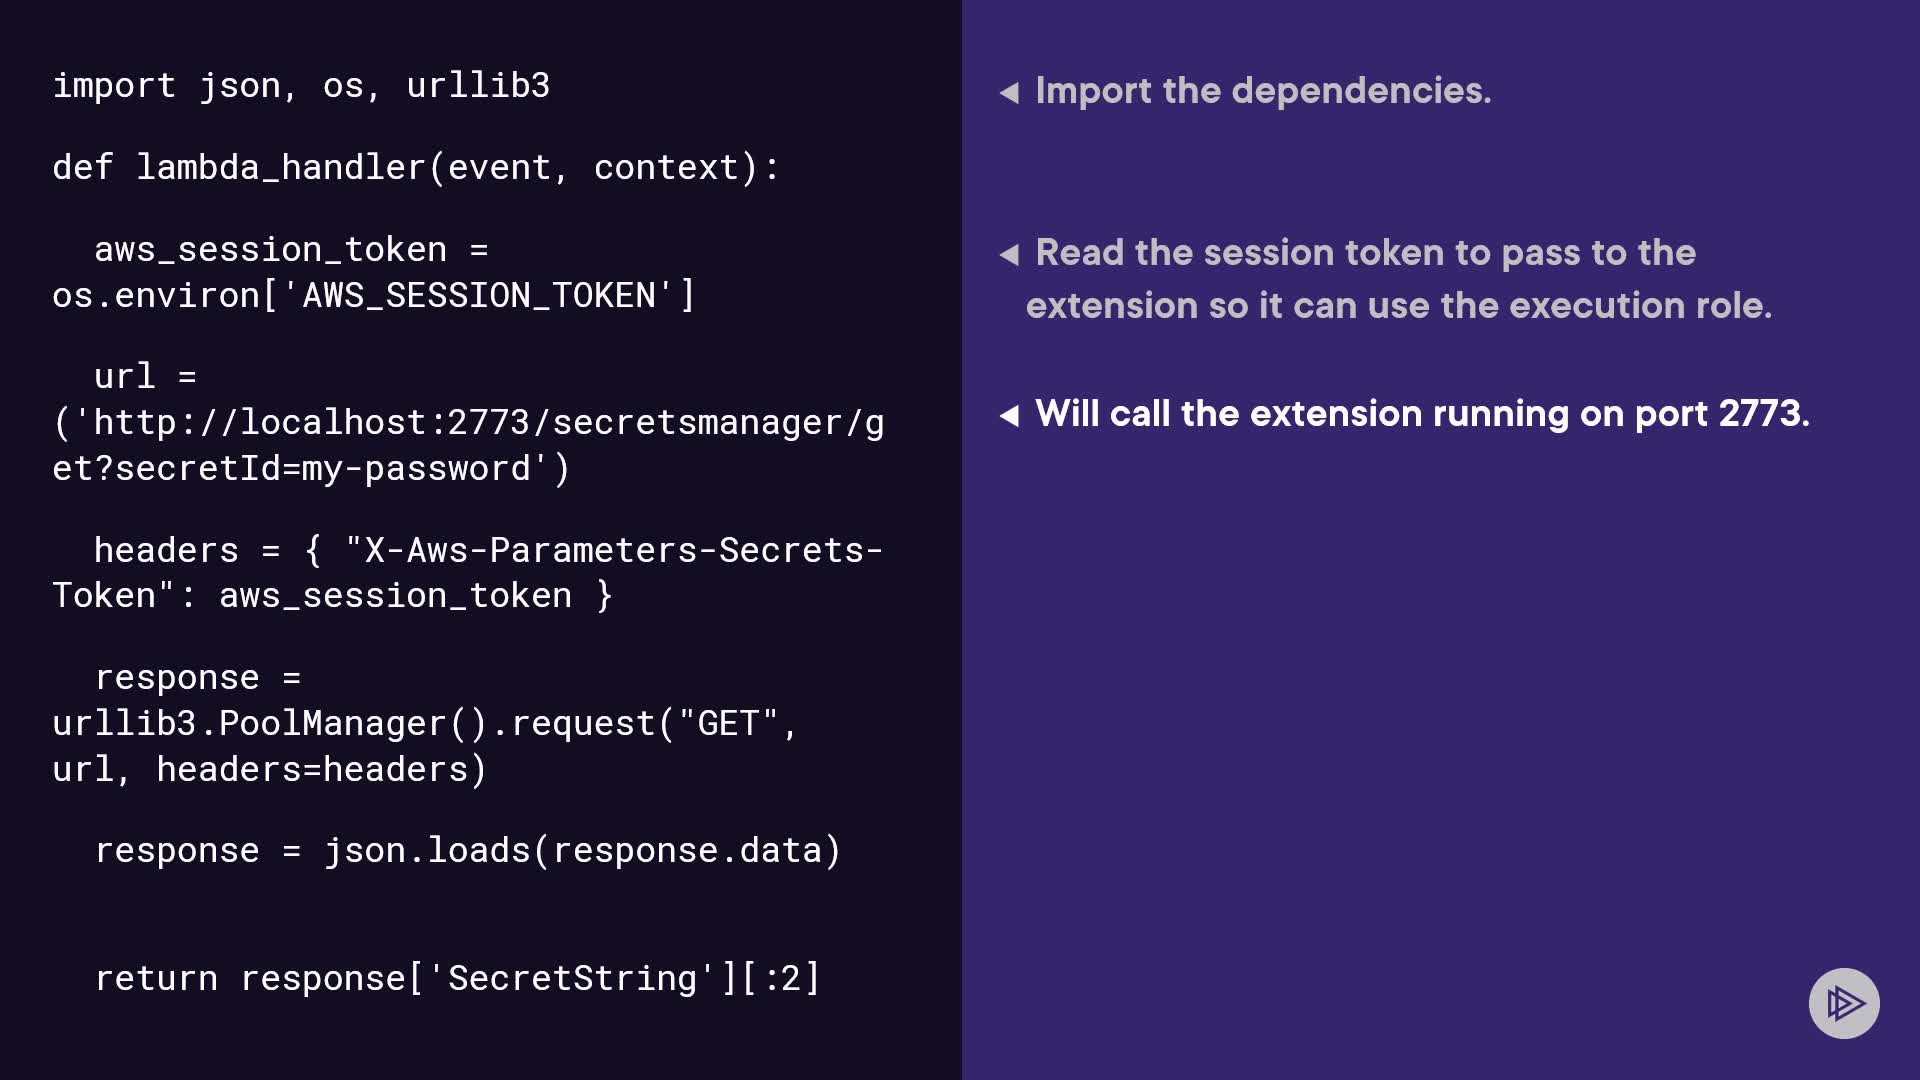This screenshot has width=1920, height=1080.
Task: Click the 'secretId=my-password' code line
Action: pyautogui.click(x=311, y=469)
